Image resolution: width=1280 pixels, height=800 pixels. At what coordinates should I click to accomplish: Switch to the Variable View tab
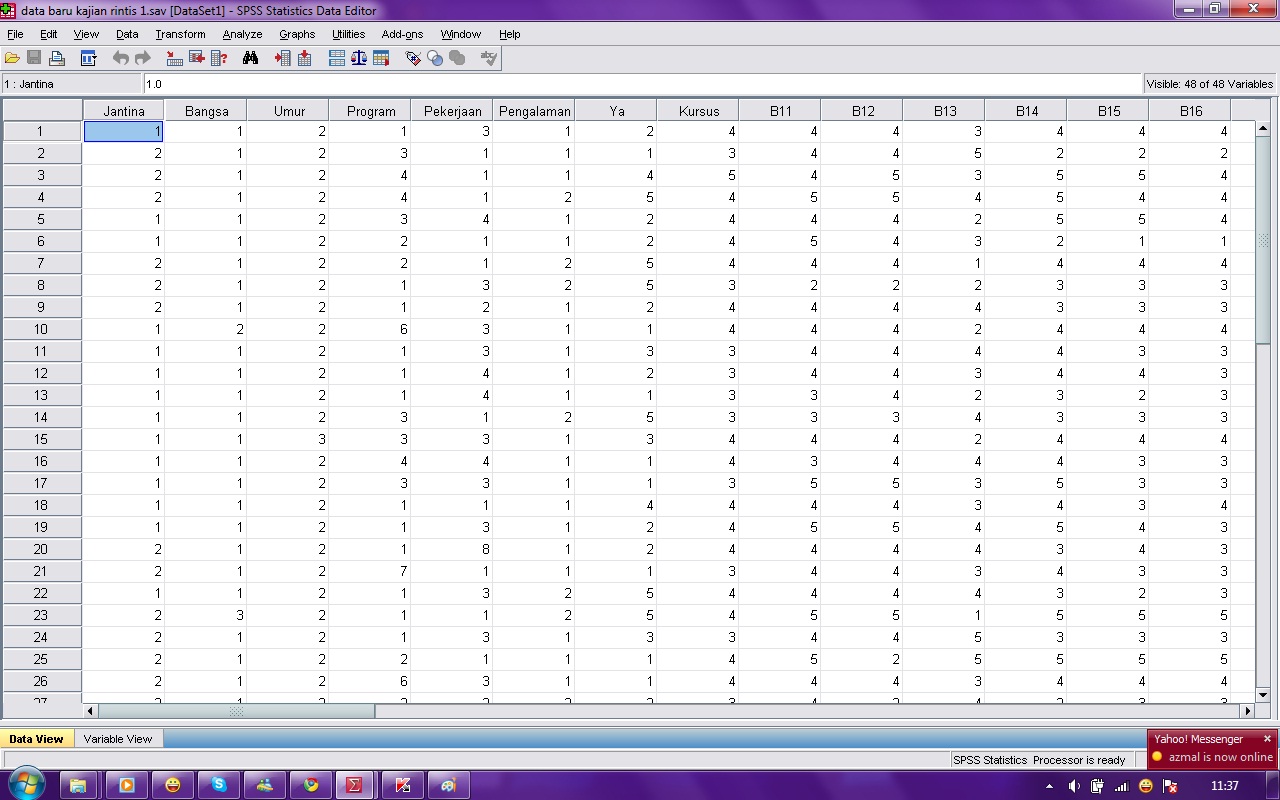point(118,739)
